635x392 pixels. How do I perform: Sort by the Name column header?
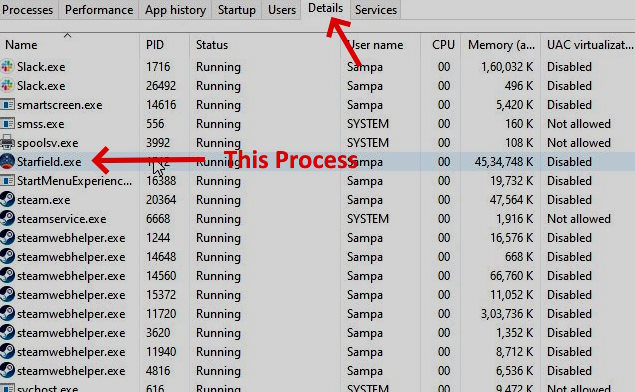(x=69, y=45)
